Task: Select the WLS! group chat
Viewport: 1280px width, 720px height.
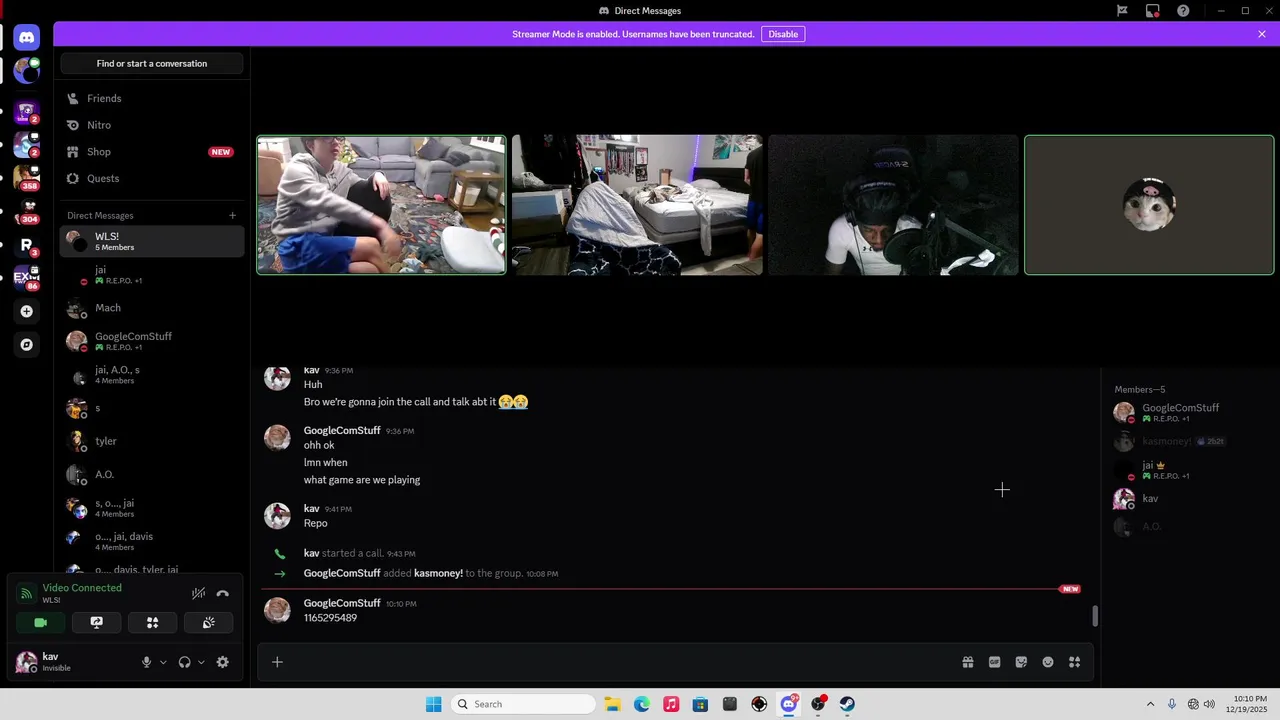Action: click(152, 241)
